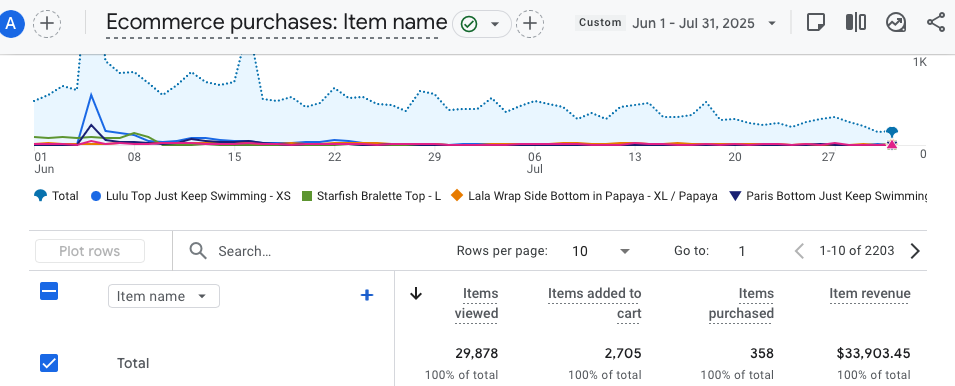
Task: Uncheck the Total row checkbox
Action: click(x=49, y=363)
